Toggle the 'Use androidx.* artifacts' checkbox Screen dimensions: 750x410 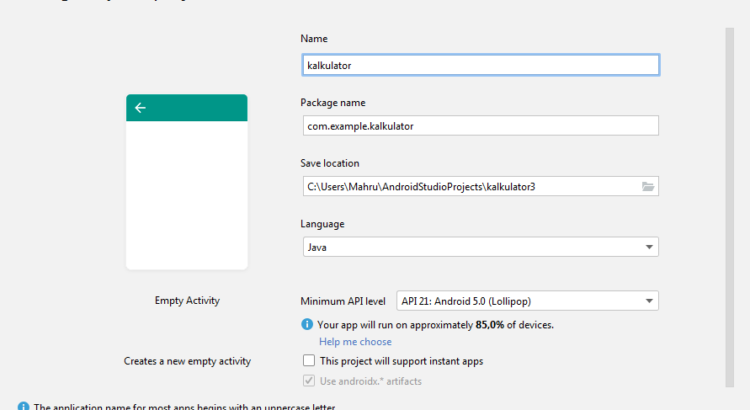(308, 380)
